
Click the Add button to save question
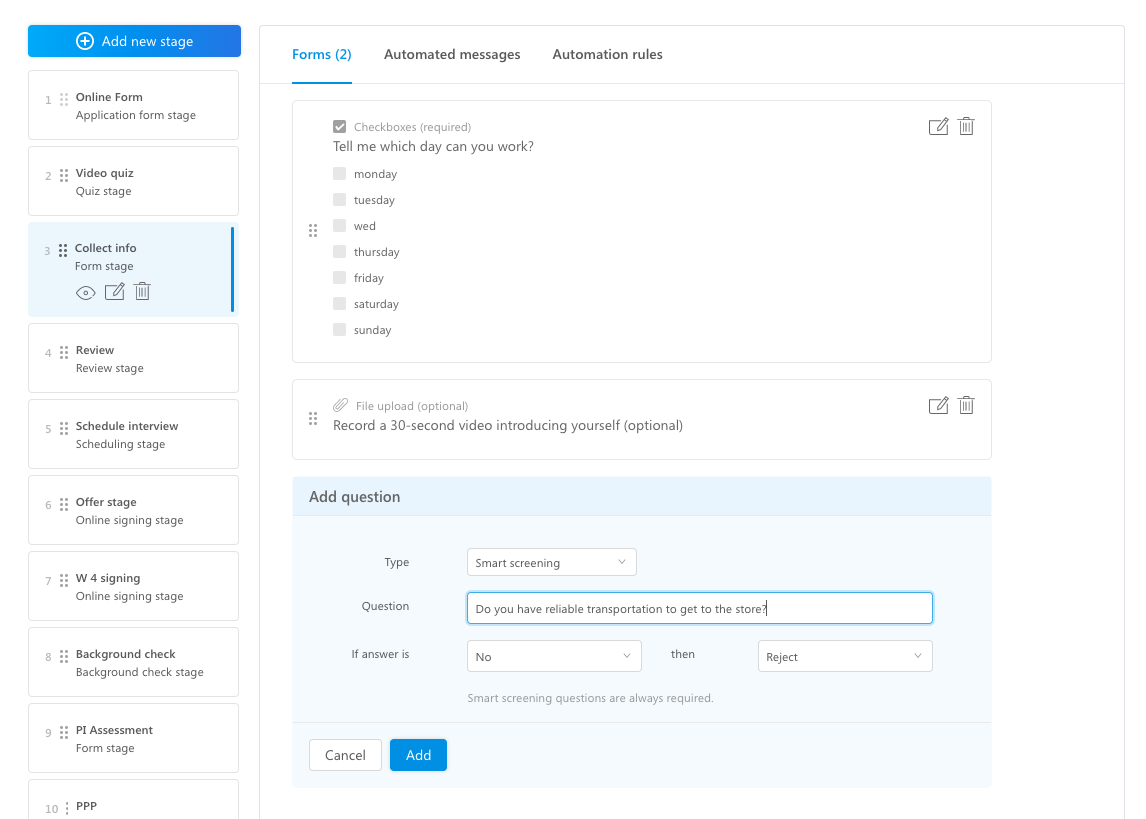[x=418, y=755]
